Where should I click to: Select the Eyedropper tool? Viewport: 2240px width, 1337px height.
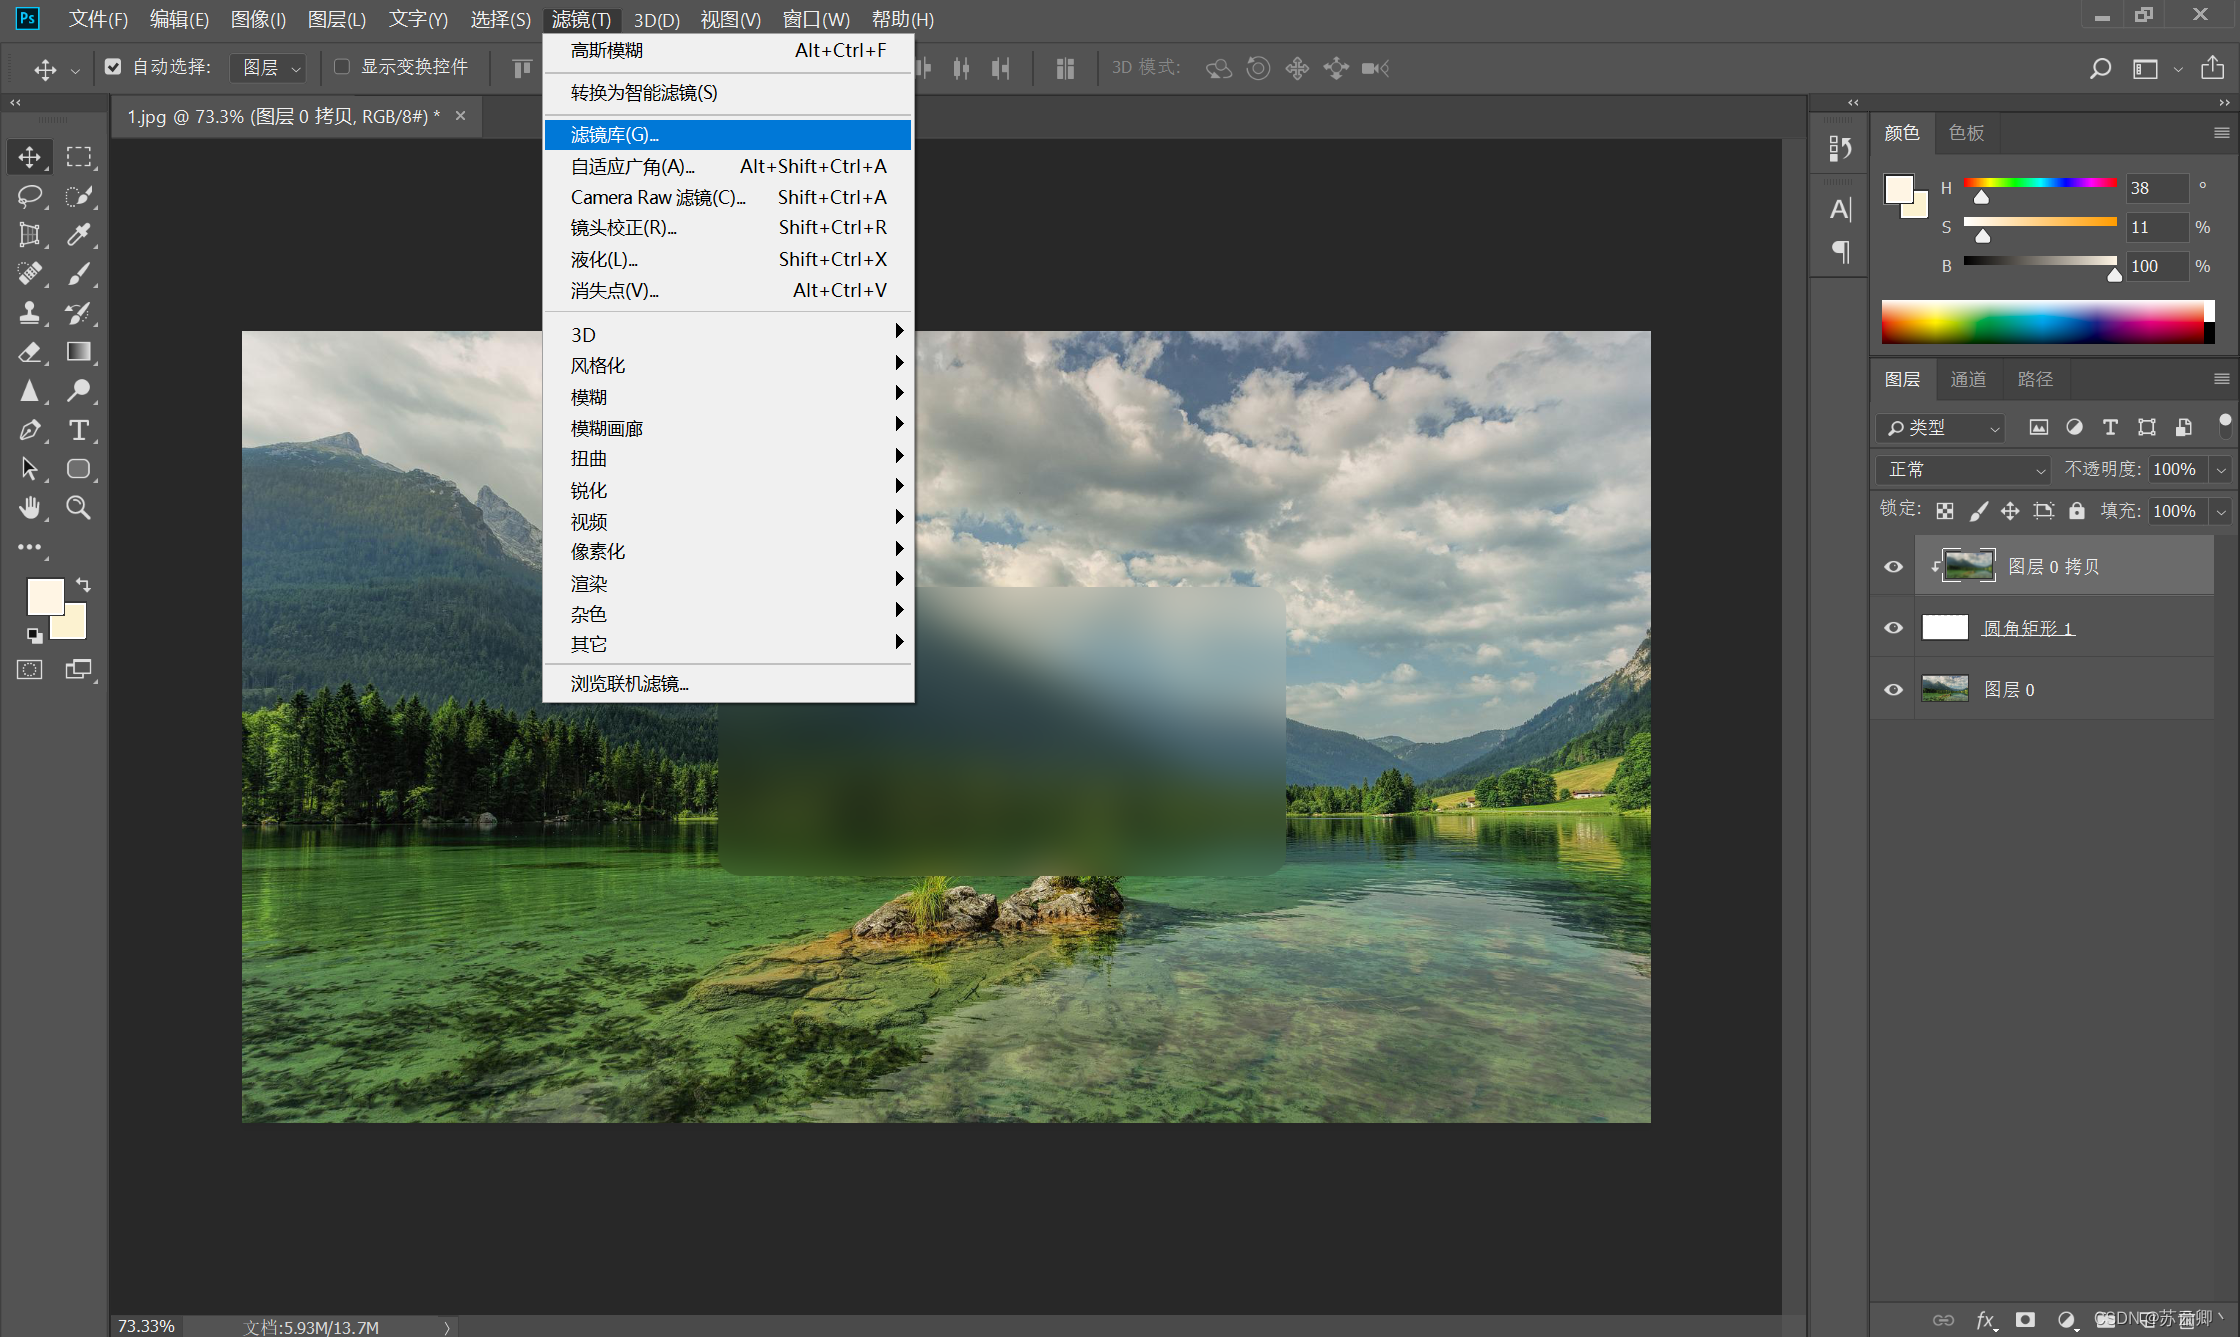pos(79,235)
